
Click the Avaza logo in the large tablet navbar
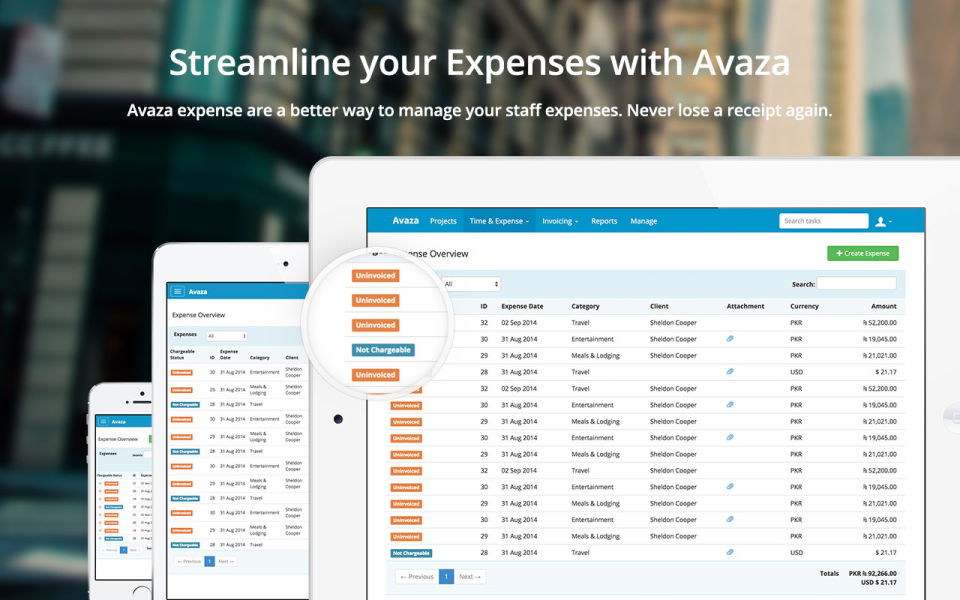(405, 220)
